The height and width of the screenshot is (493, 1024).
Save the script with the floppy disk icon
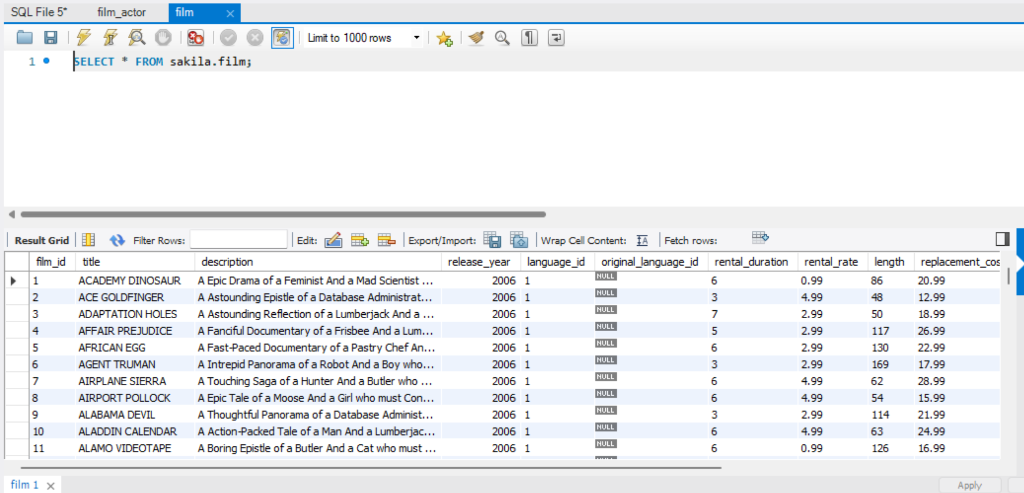click(x=50, y=38)
